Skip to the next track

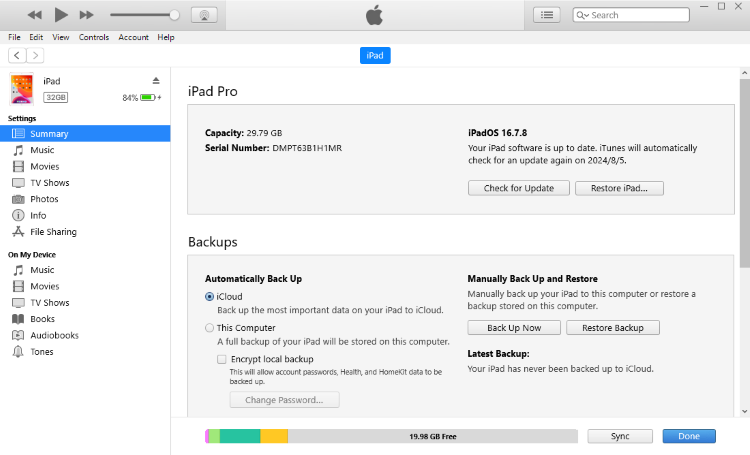pyautogui.click(x=86, y=15)
